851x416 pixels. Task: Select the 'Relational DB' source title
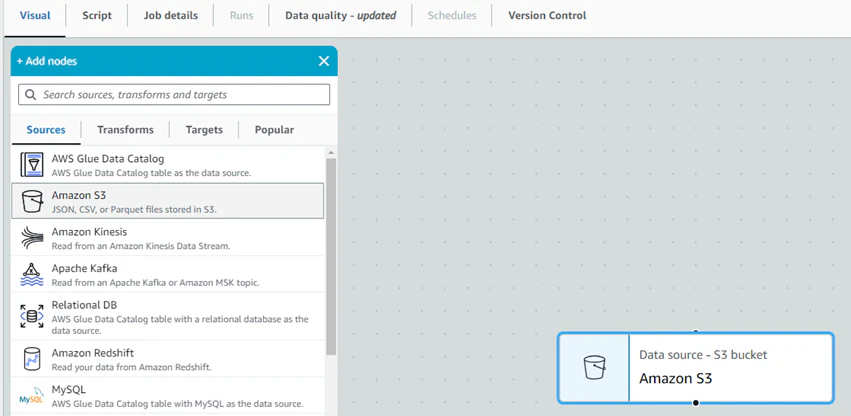point(84,305)
